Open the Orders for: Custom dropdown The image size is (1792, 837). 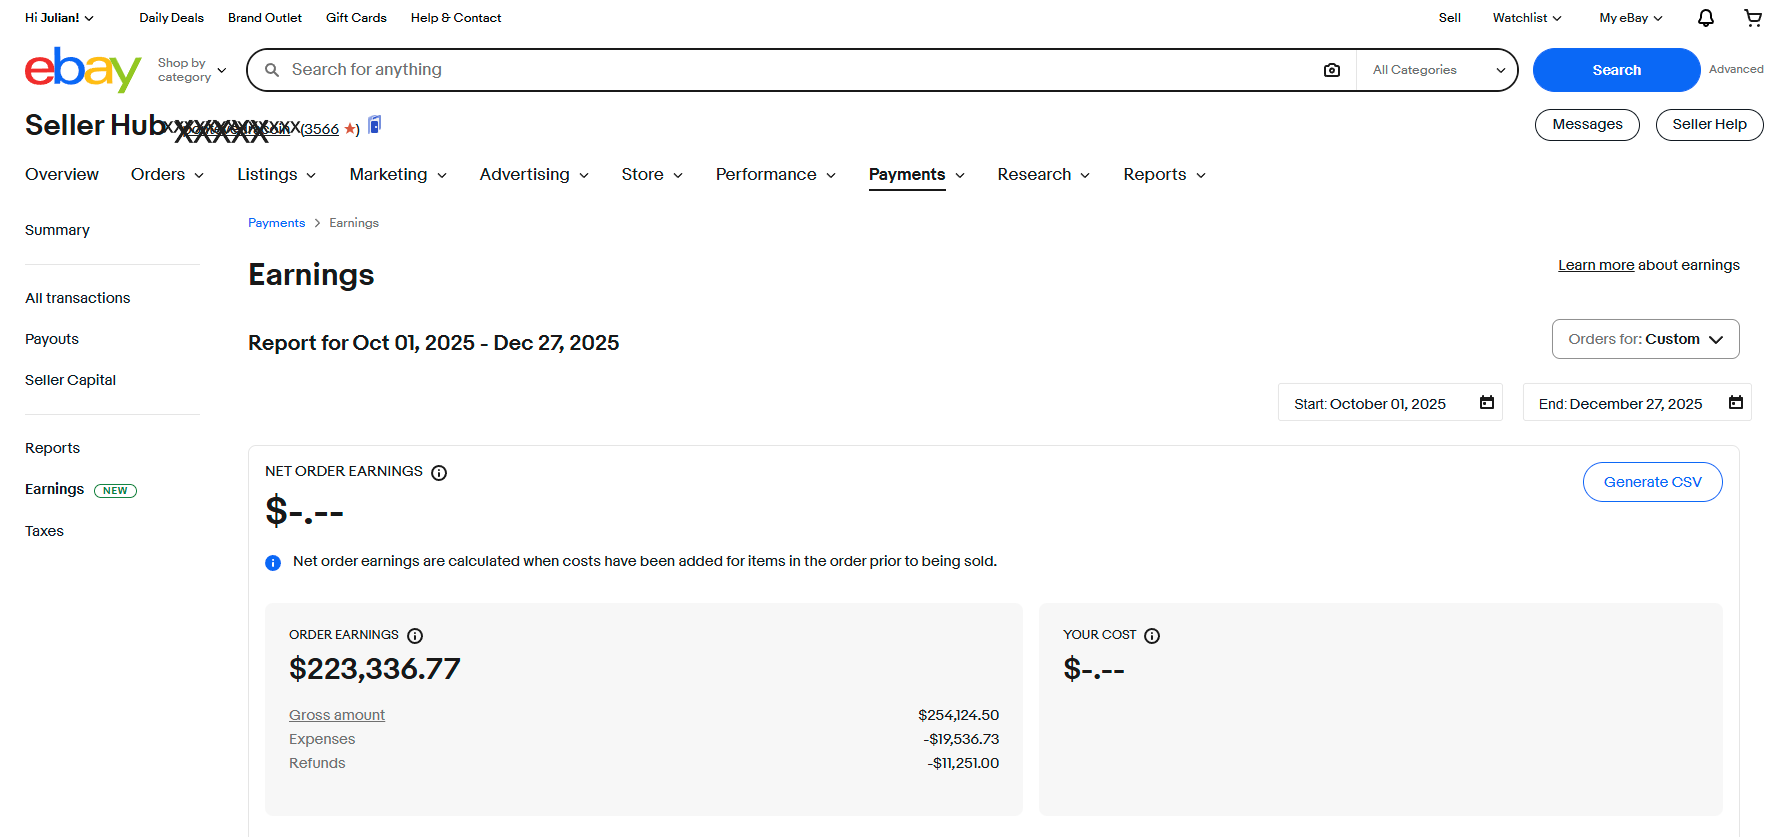1645,339
